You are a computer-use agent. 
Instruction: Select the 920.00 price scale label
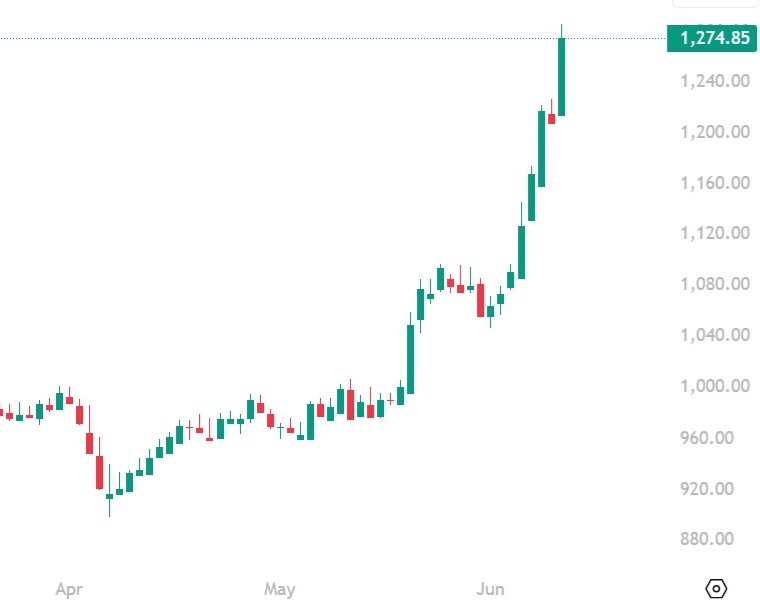tap(707, 488)
